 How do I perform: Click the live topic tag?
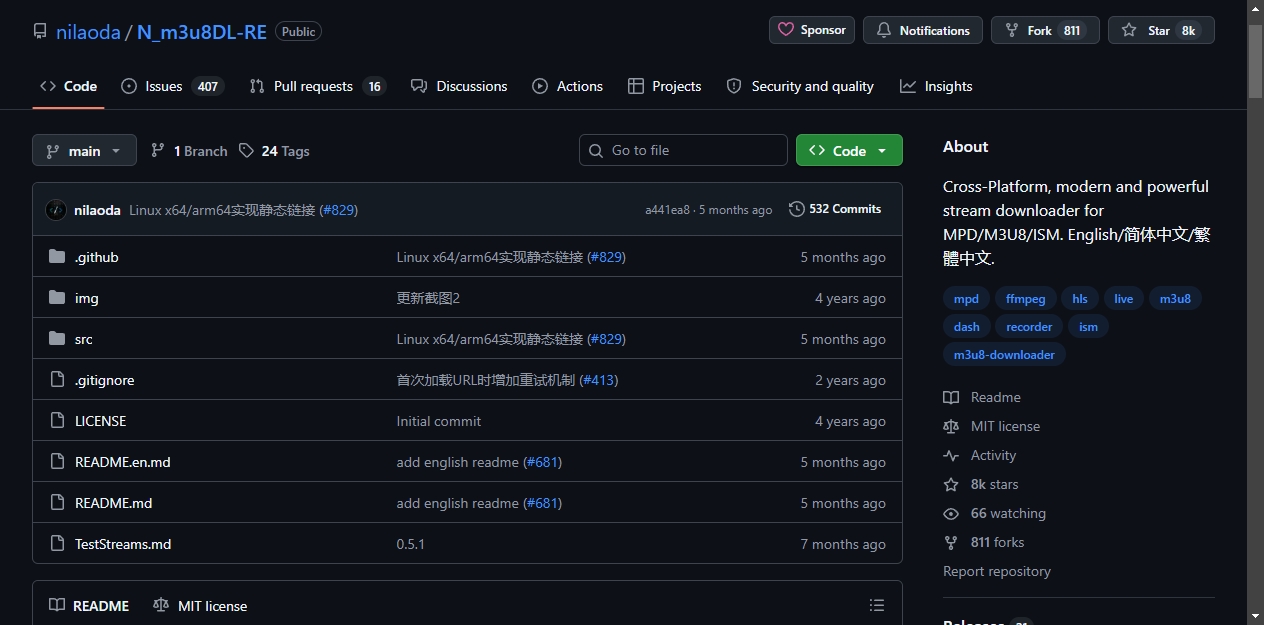[x=1124, y=299]
